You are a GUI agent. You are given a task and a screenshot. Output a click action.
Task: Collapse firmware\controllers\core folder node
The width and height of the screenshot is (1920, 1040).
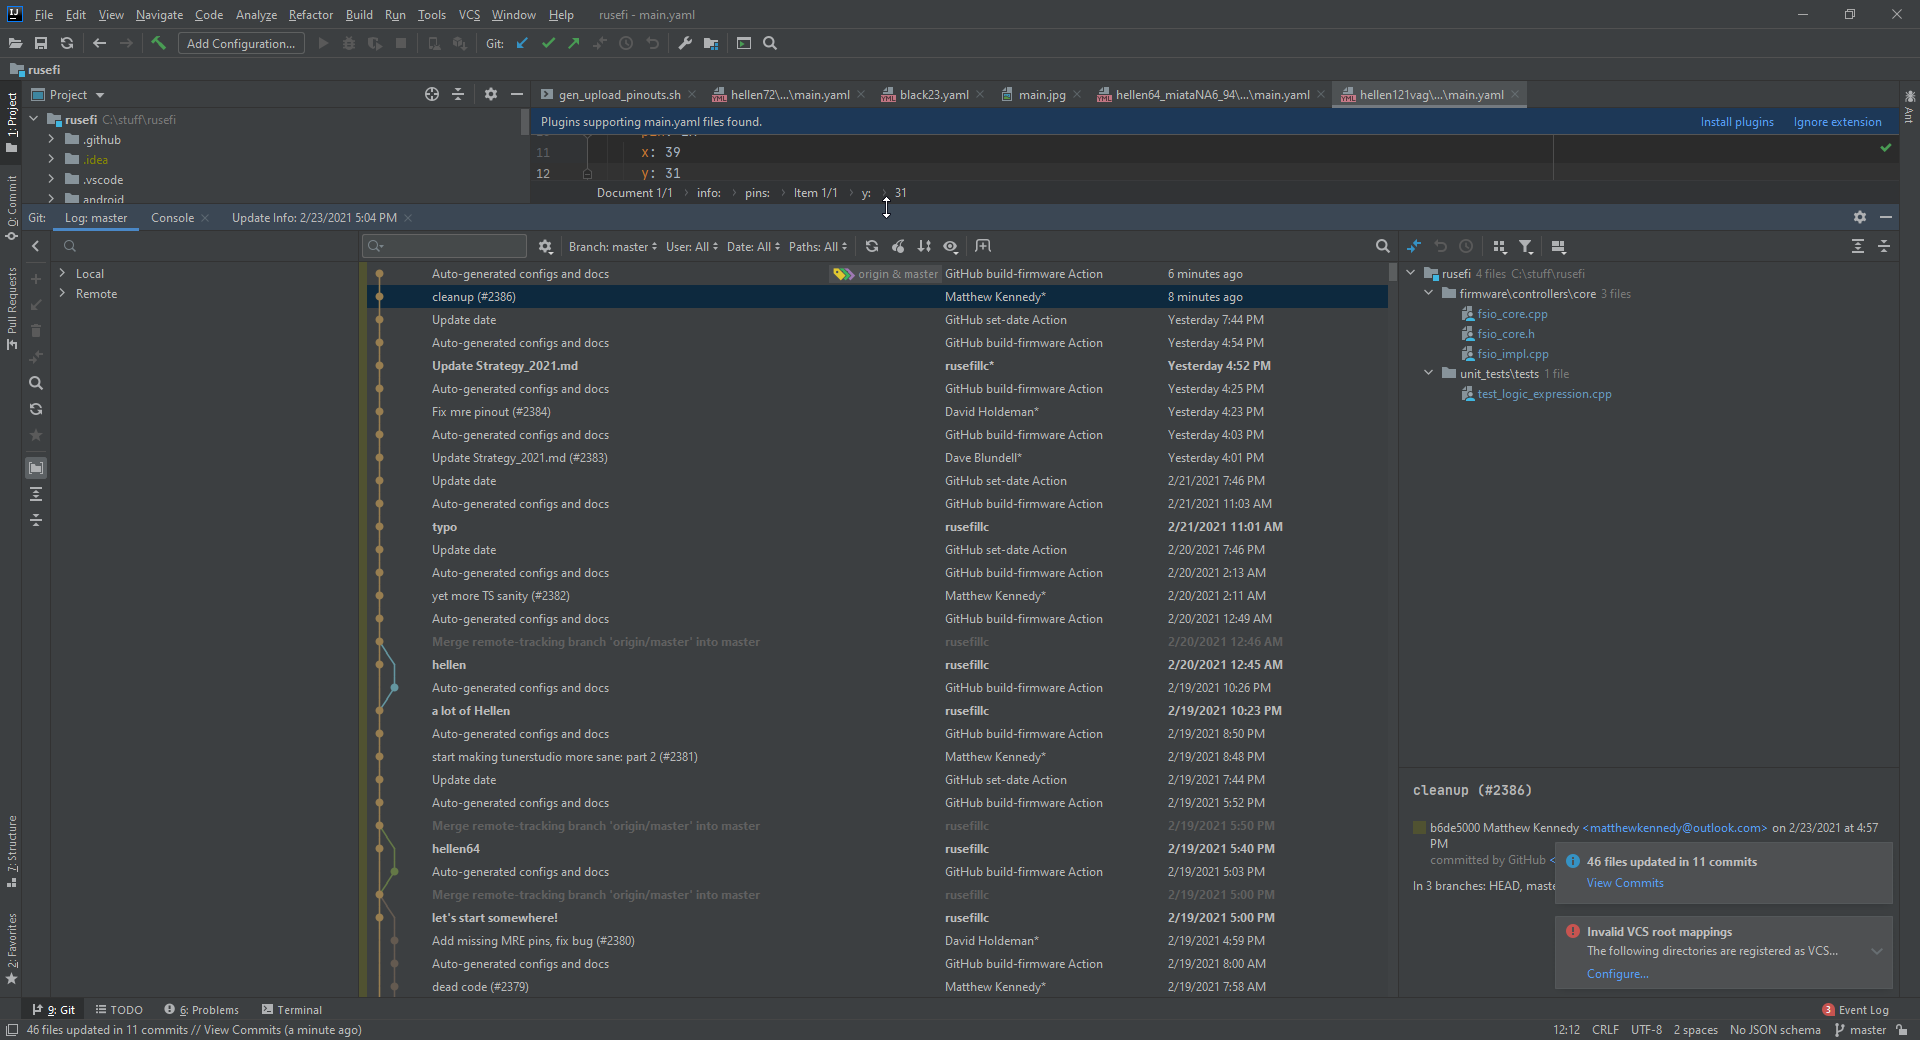point(1428,293)
